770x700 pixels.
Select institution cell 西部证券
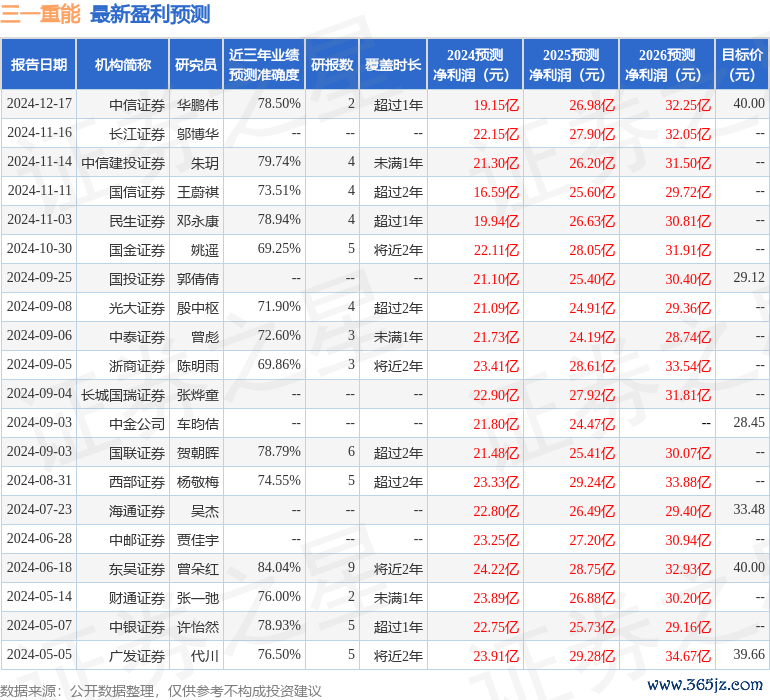[x=137, y=481]
